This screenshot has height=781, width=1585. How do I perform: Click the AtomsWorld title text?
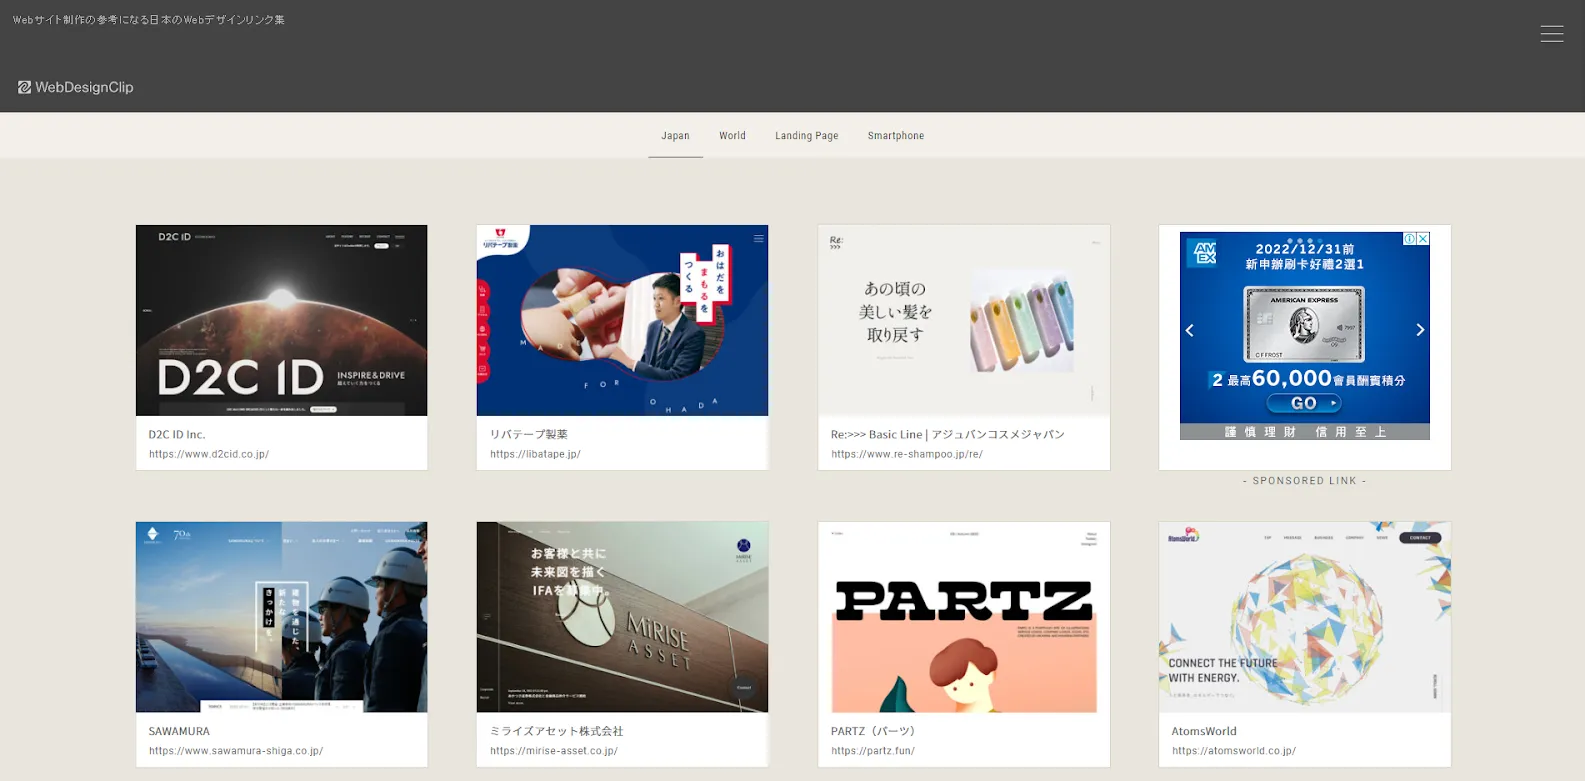[1204, 732]
